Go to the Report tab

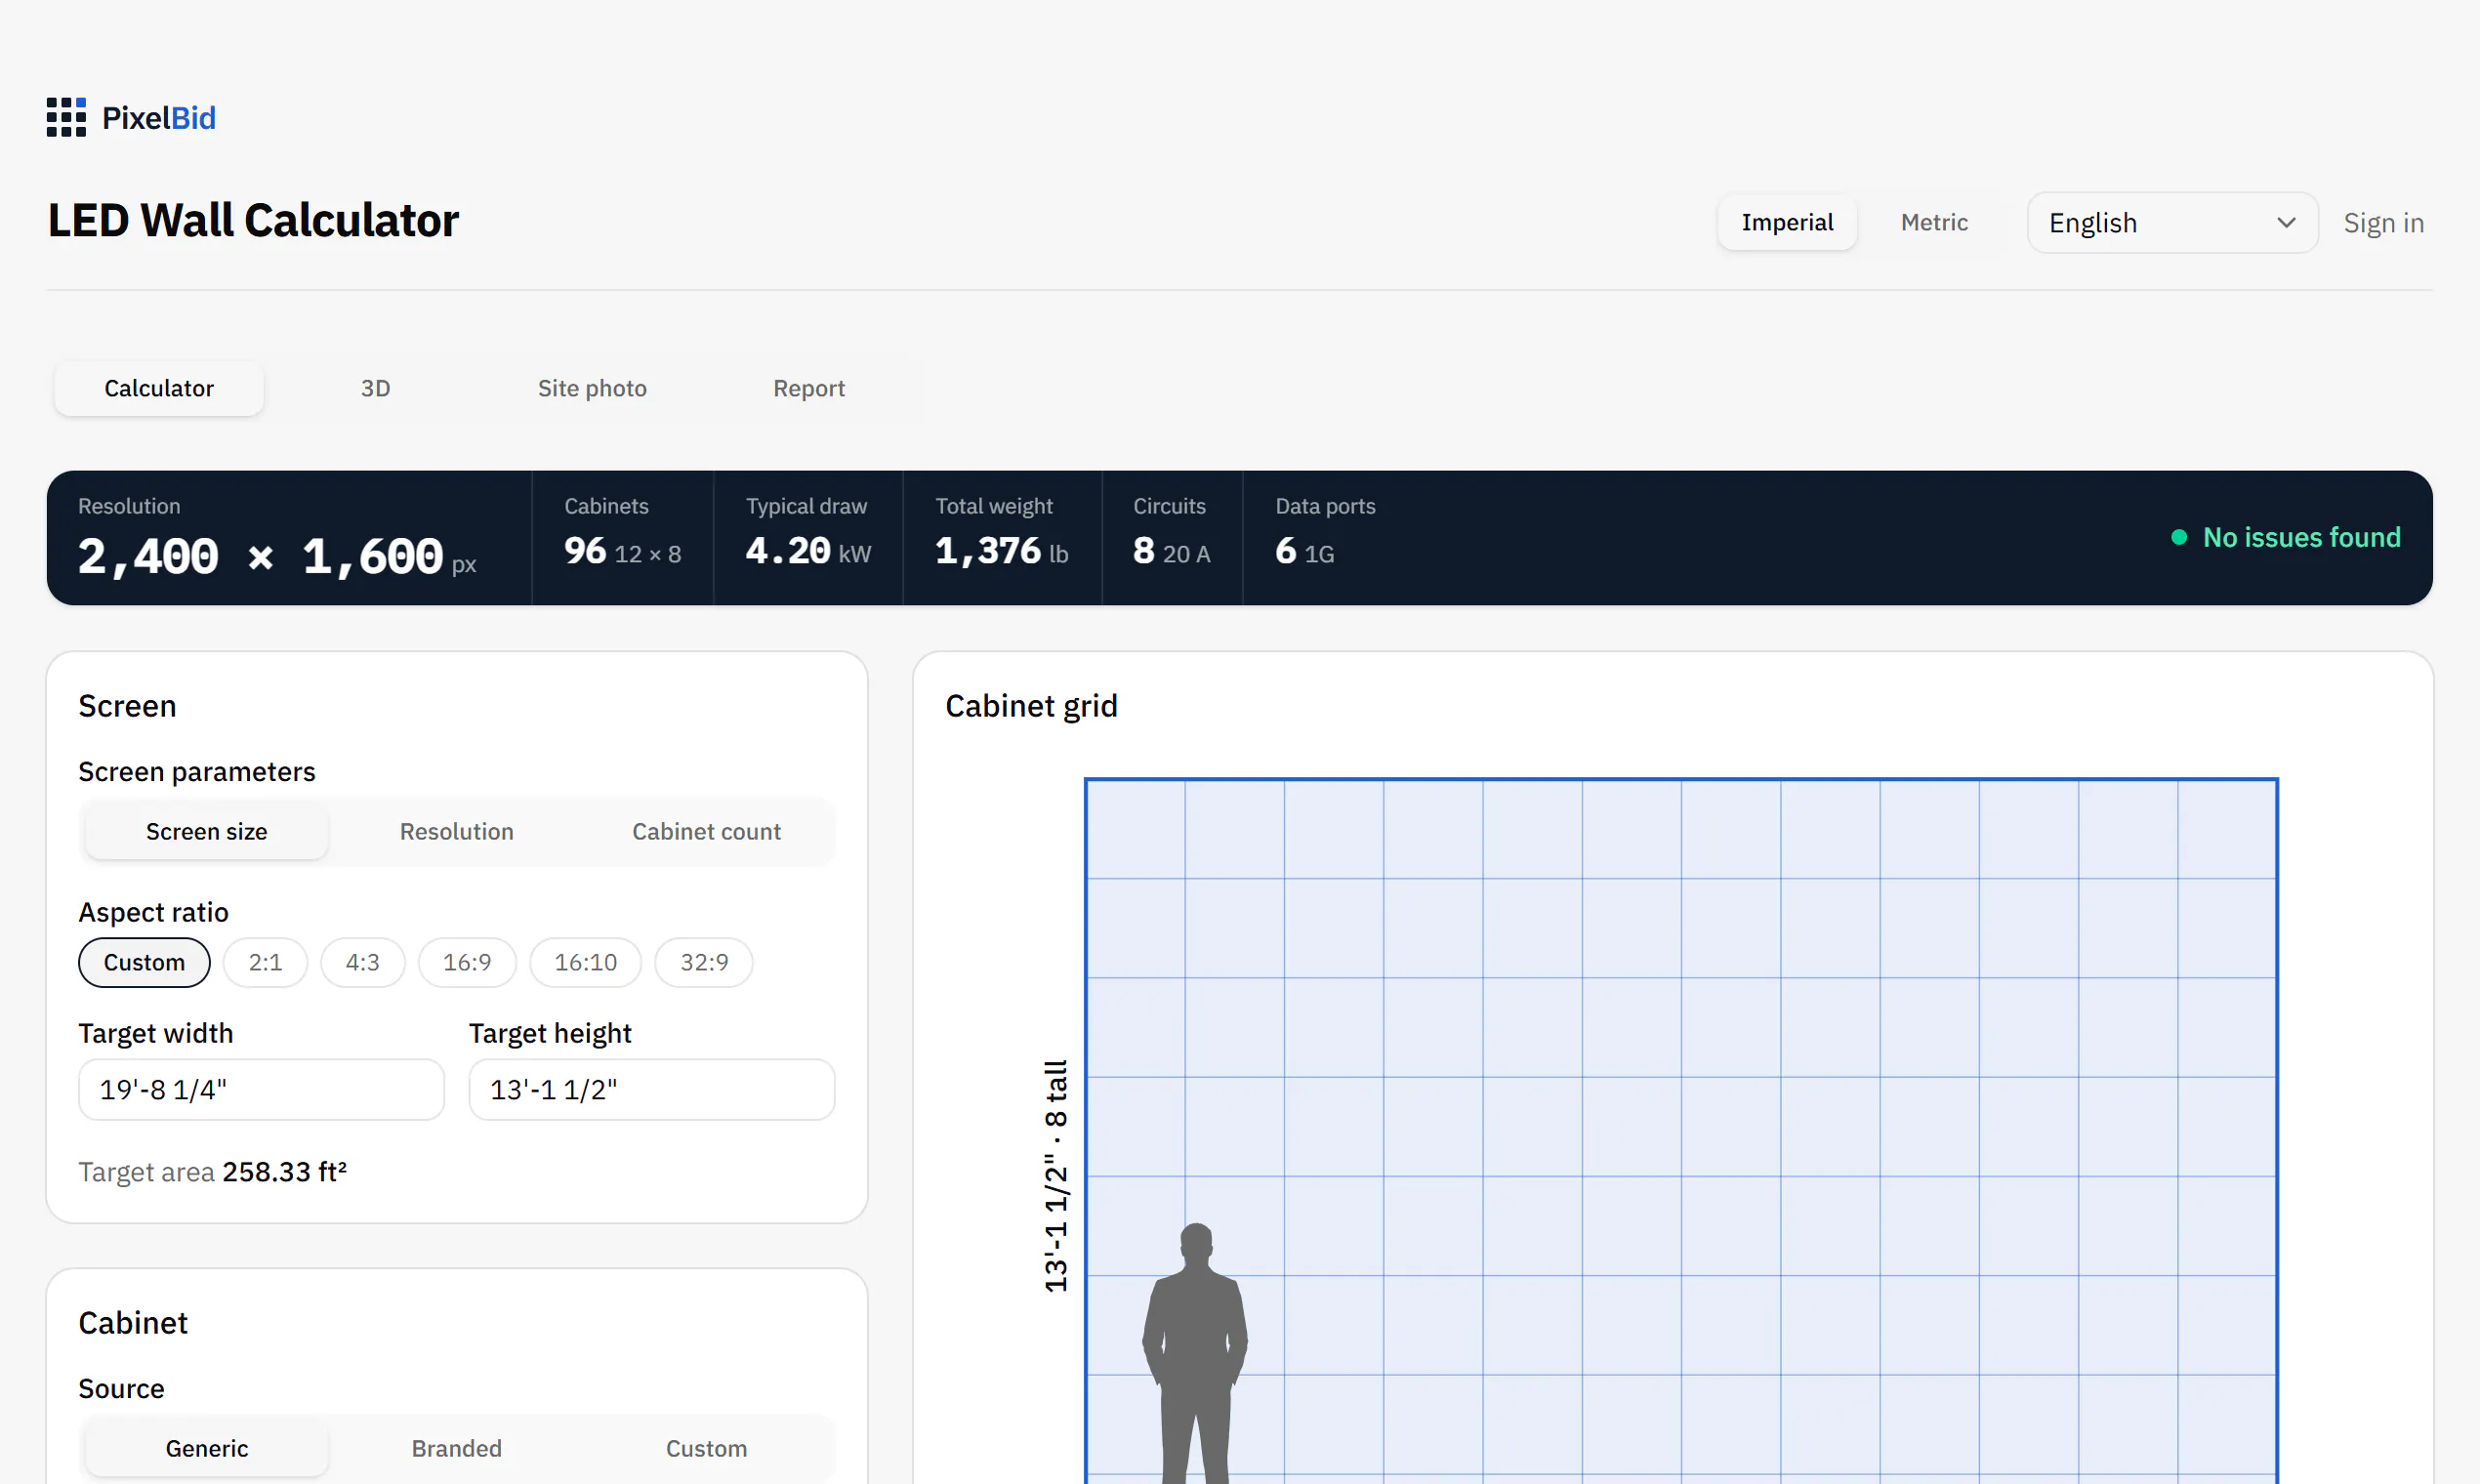(809, 388)
